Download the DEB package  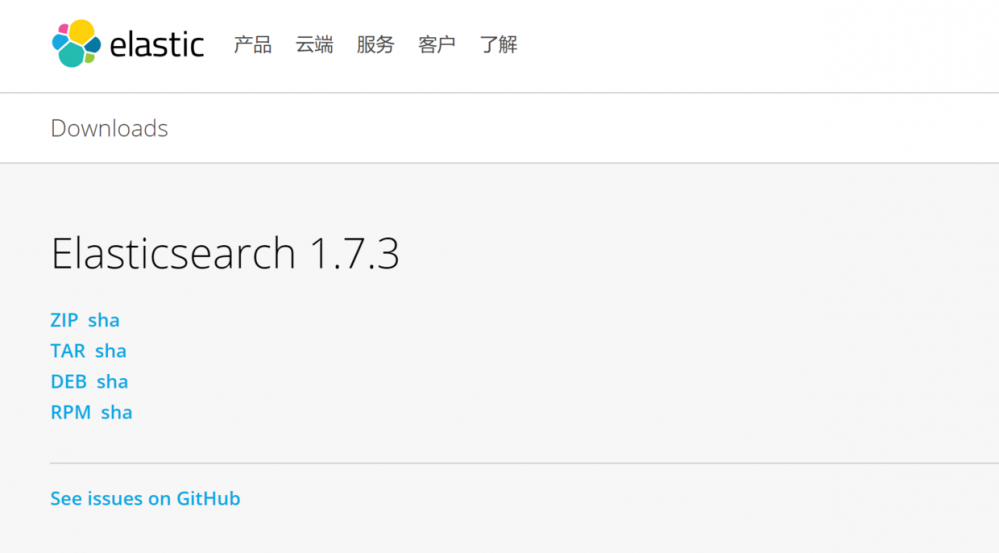point(69,382)
